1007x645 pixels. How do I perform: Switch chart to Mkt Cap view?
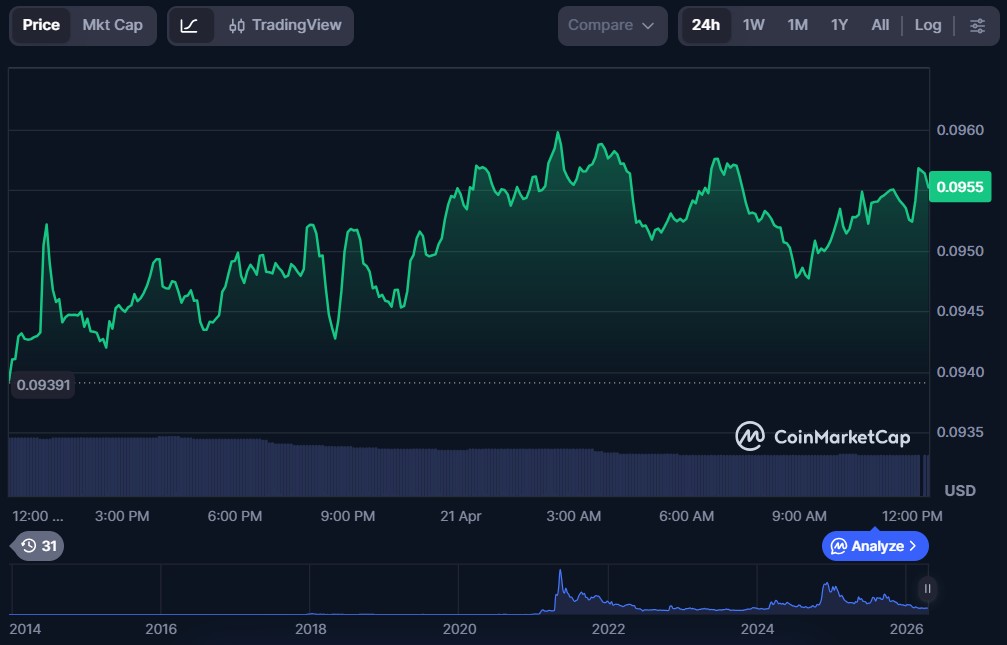(112, 25)
